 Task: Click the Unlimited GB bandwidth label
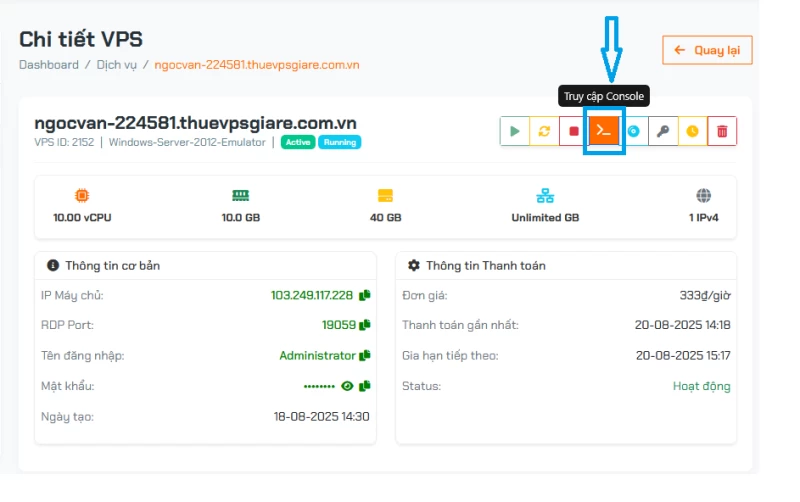545,217
